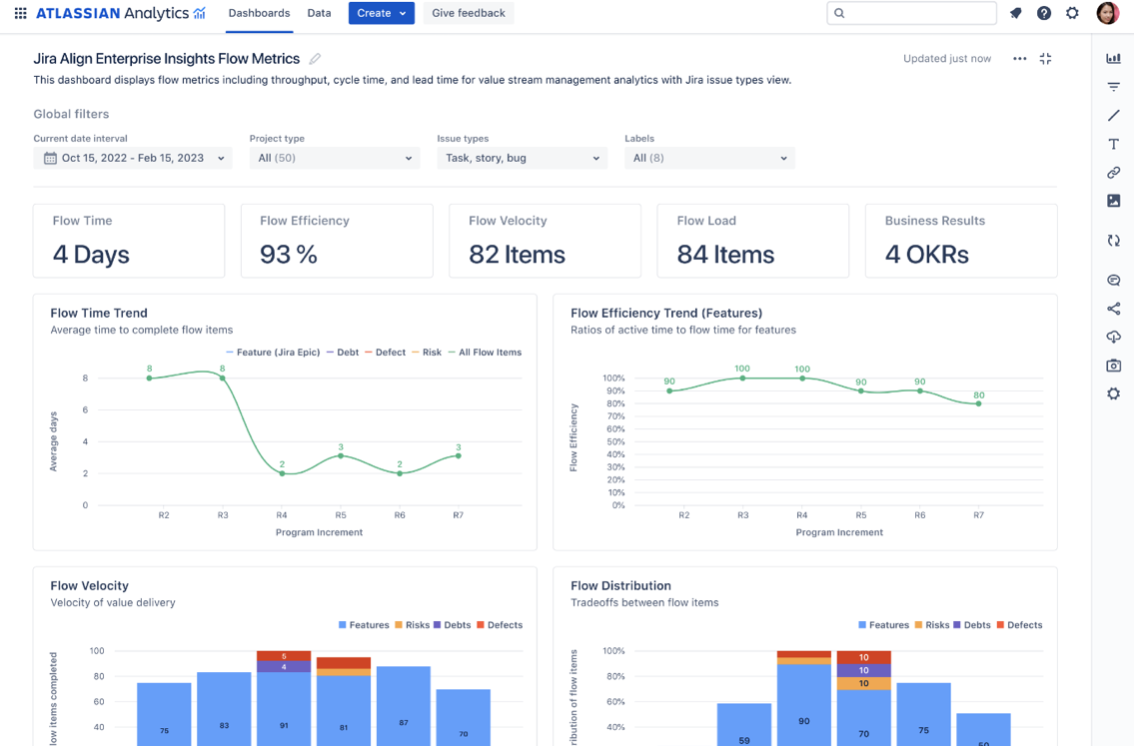Click the export download cloud icon
This screenshot has width=1134, height=746.
[1113, 337]
